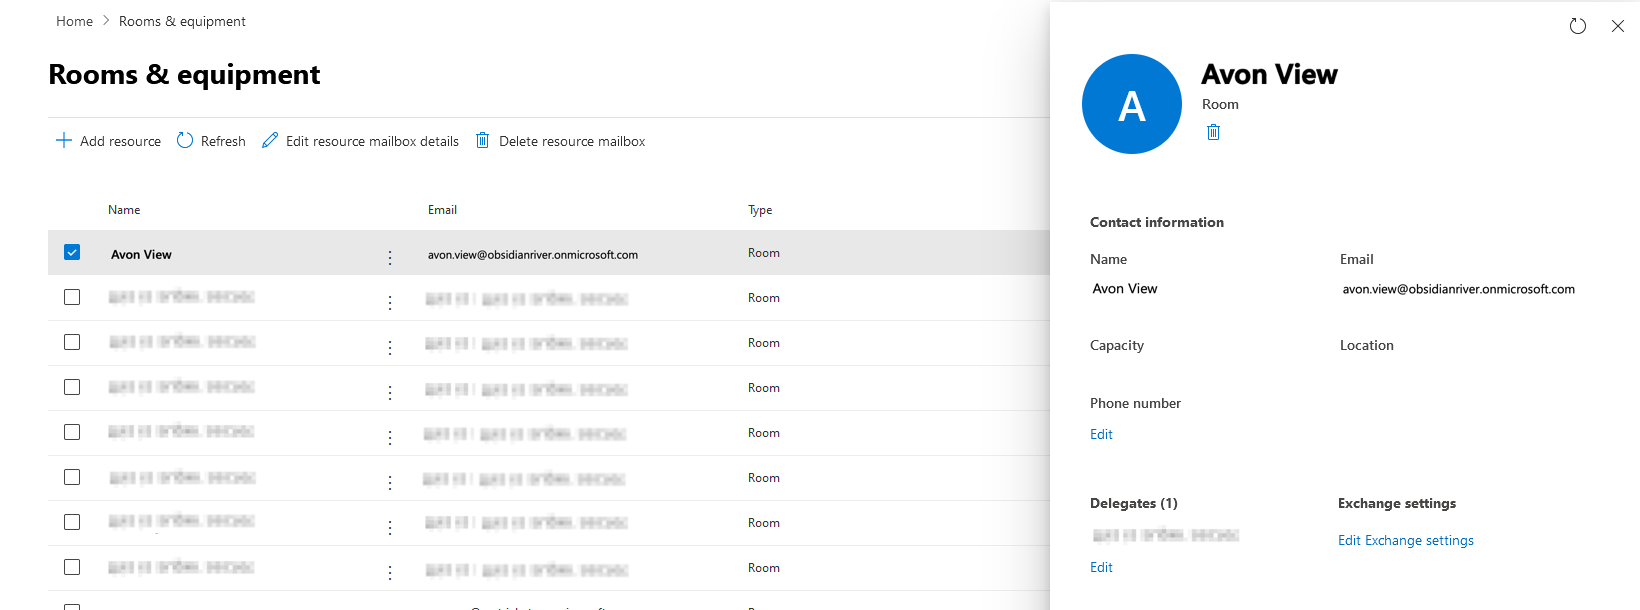
Task: Open more actions for third table row
Action: 390,348
